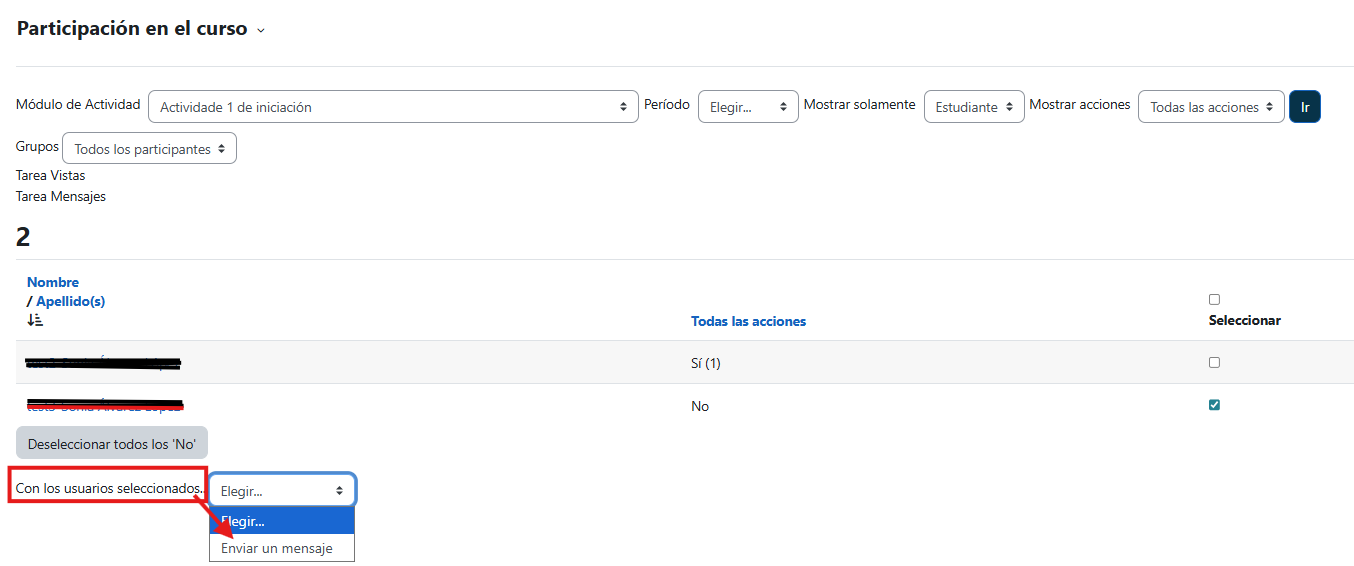Select Elegir... option in open list
The image size is (1354, 566).
pos(281,521)
